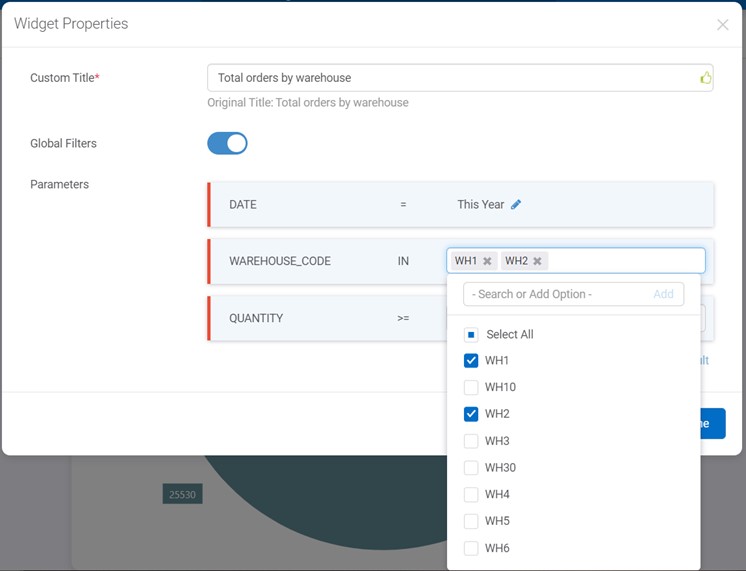
Task: Click the thumbs-up icon in title field
Action: 705,78
